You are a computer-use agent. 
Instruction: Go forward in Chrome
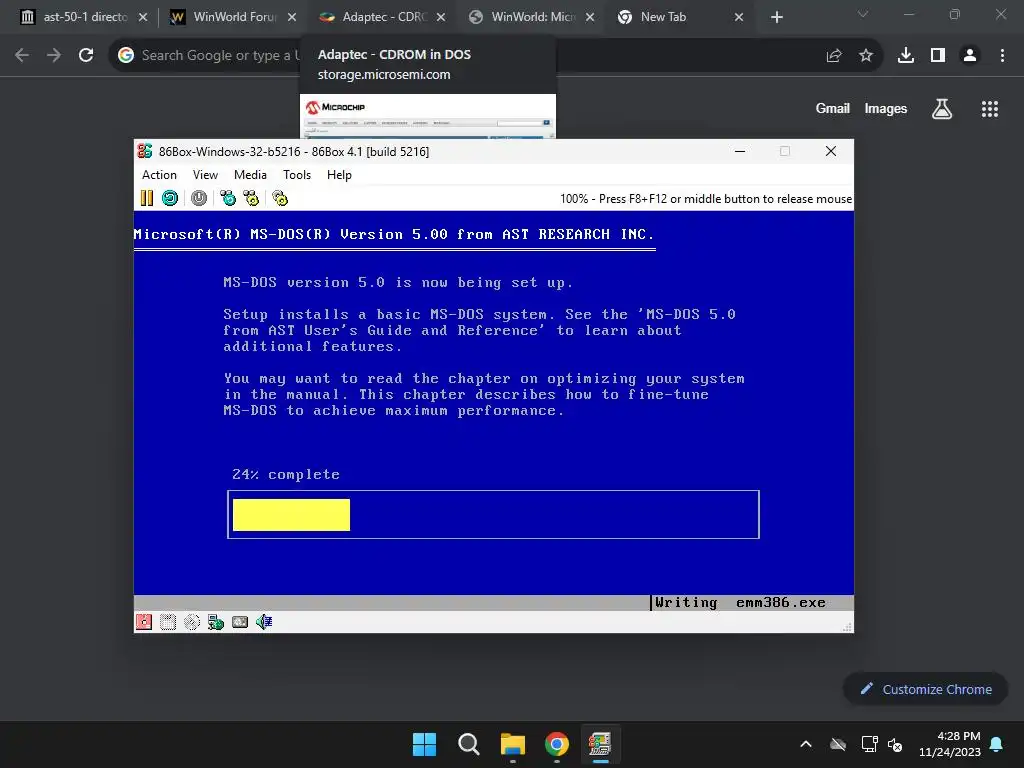point(54,56)
